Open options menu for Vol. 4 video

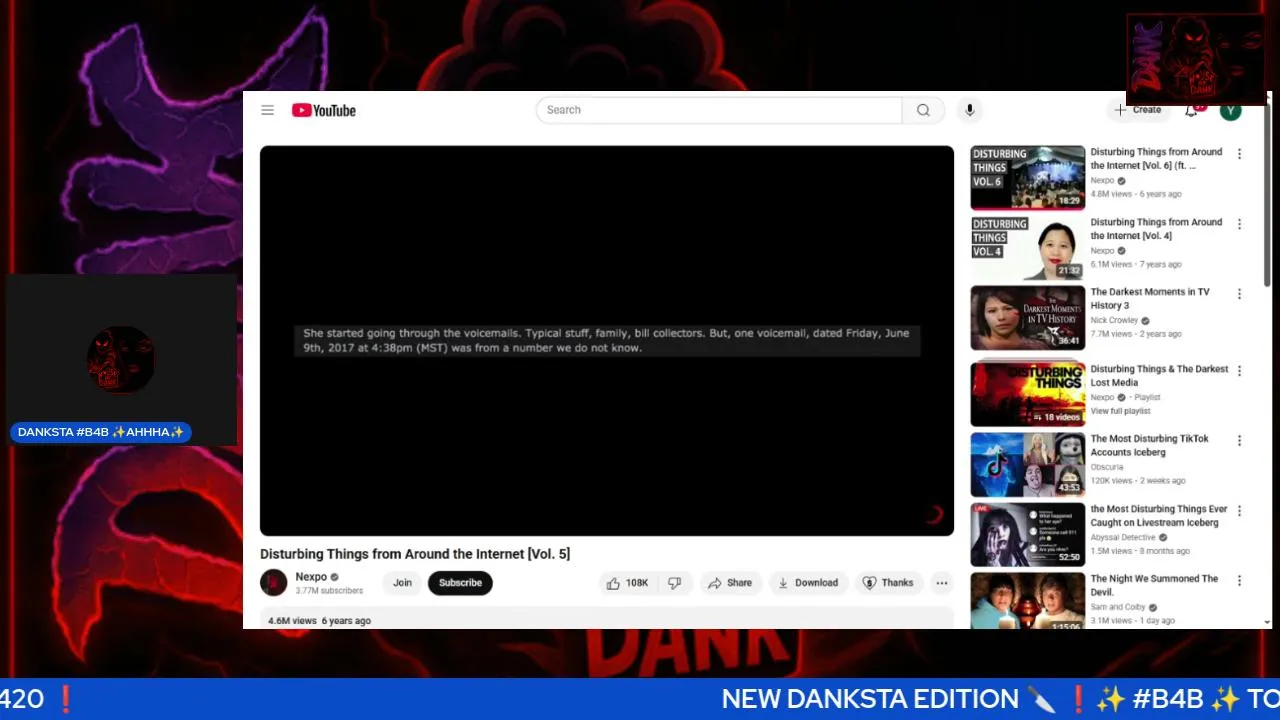coord(1239,224)
